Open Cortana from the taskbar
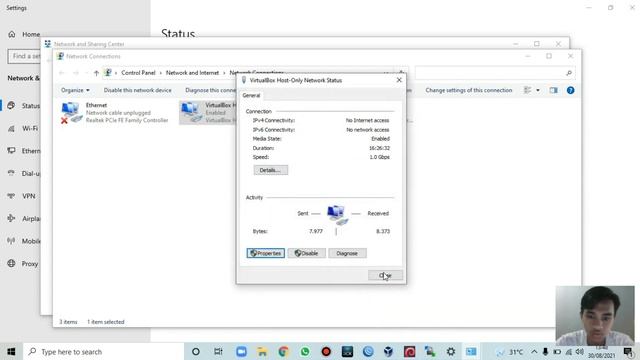 coord(196,351)
